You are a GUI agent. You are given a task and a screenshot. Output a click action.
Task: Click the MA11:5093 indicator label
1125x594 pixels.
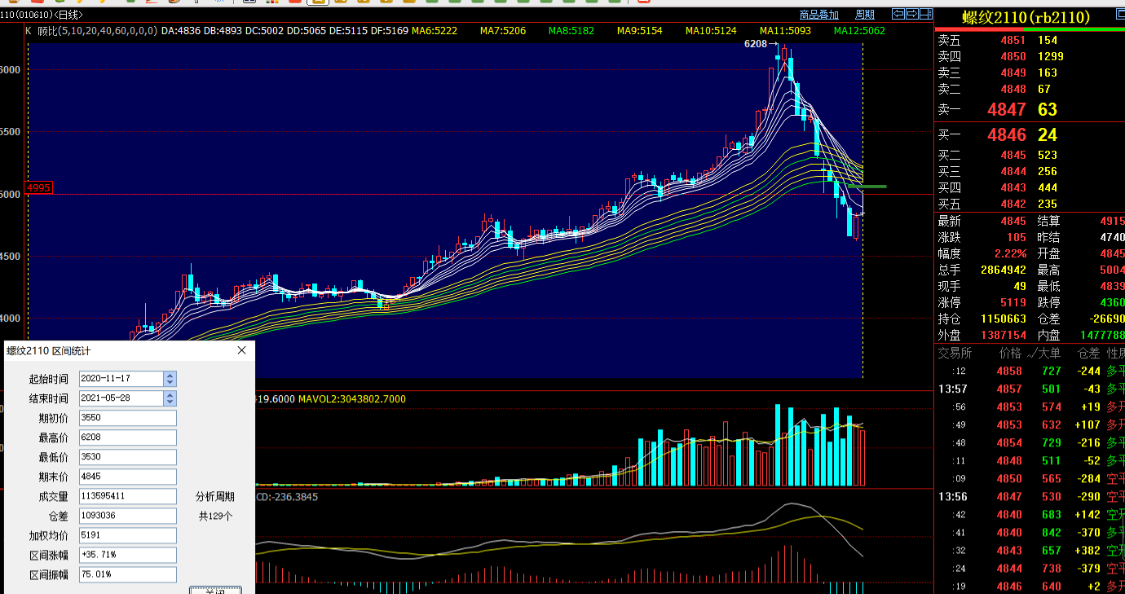[785, 31]
